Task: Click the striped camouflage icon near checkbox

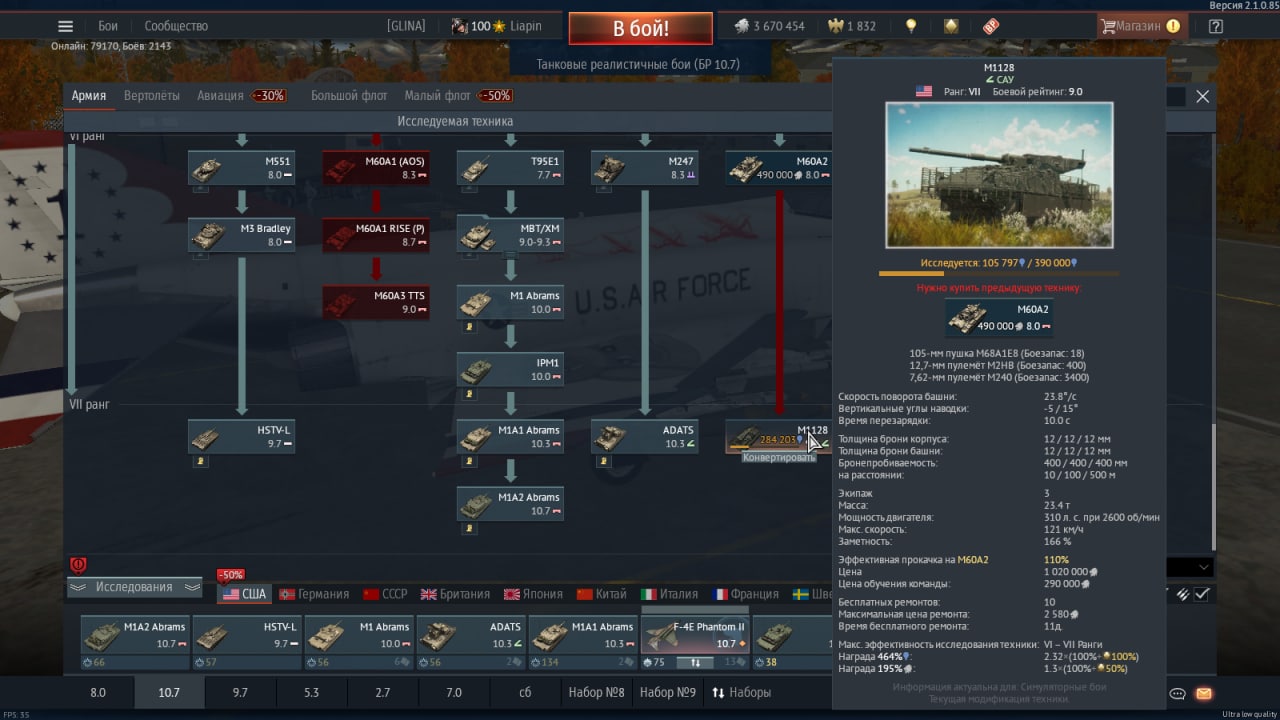Action: tap(1182, 594)
